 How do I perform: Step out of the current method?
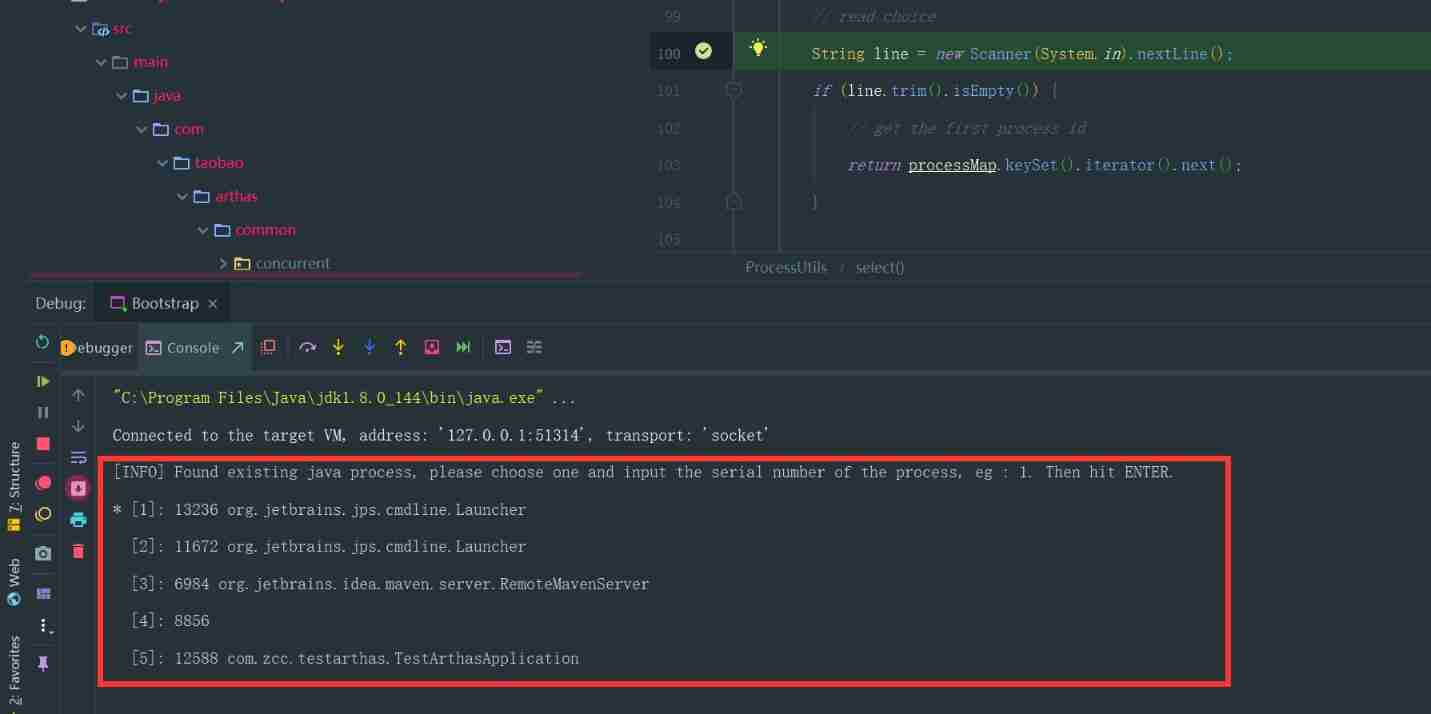coord(400,347)
